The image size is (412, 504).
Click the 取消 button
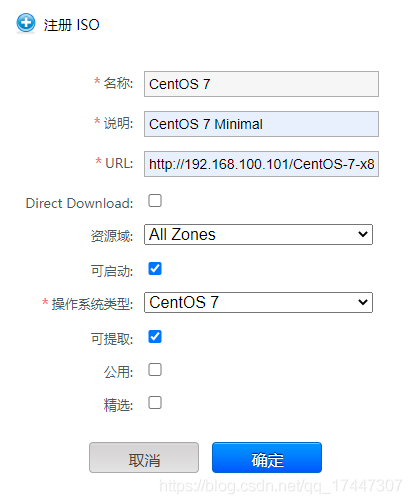pos(144,458)
